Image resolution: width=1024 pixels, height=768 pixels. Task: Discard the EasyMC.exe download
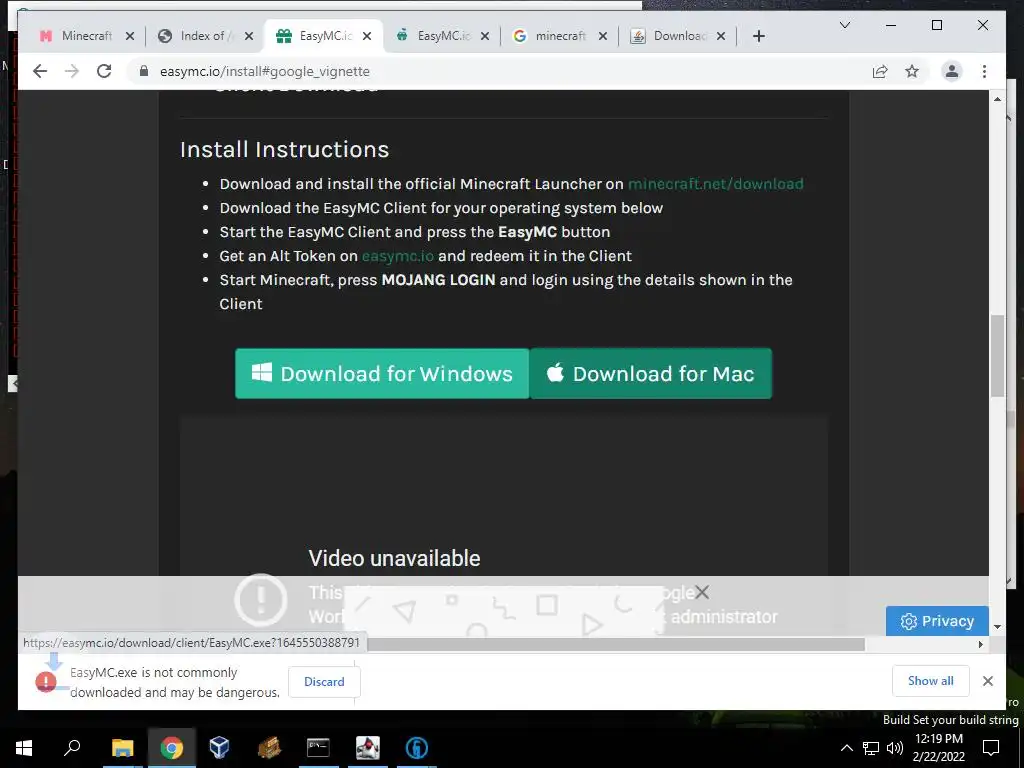[x=324, y=681]
